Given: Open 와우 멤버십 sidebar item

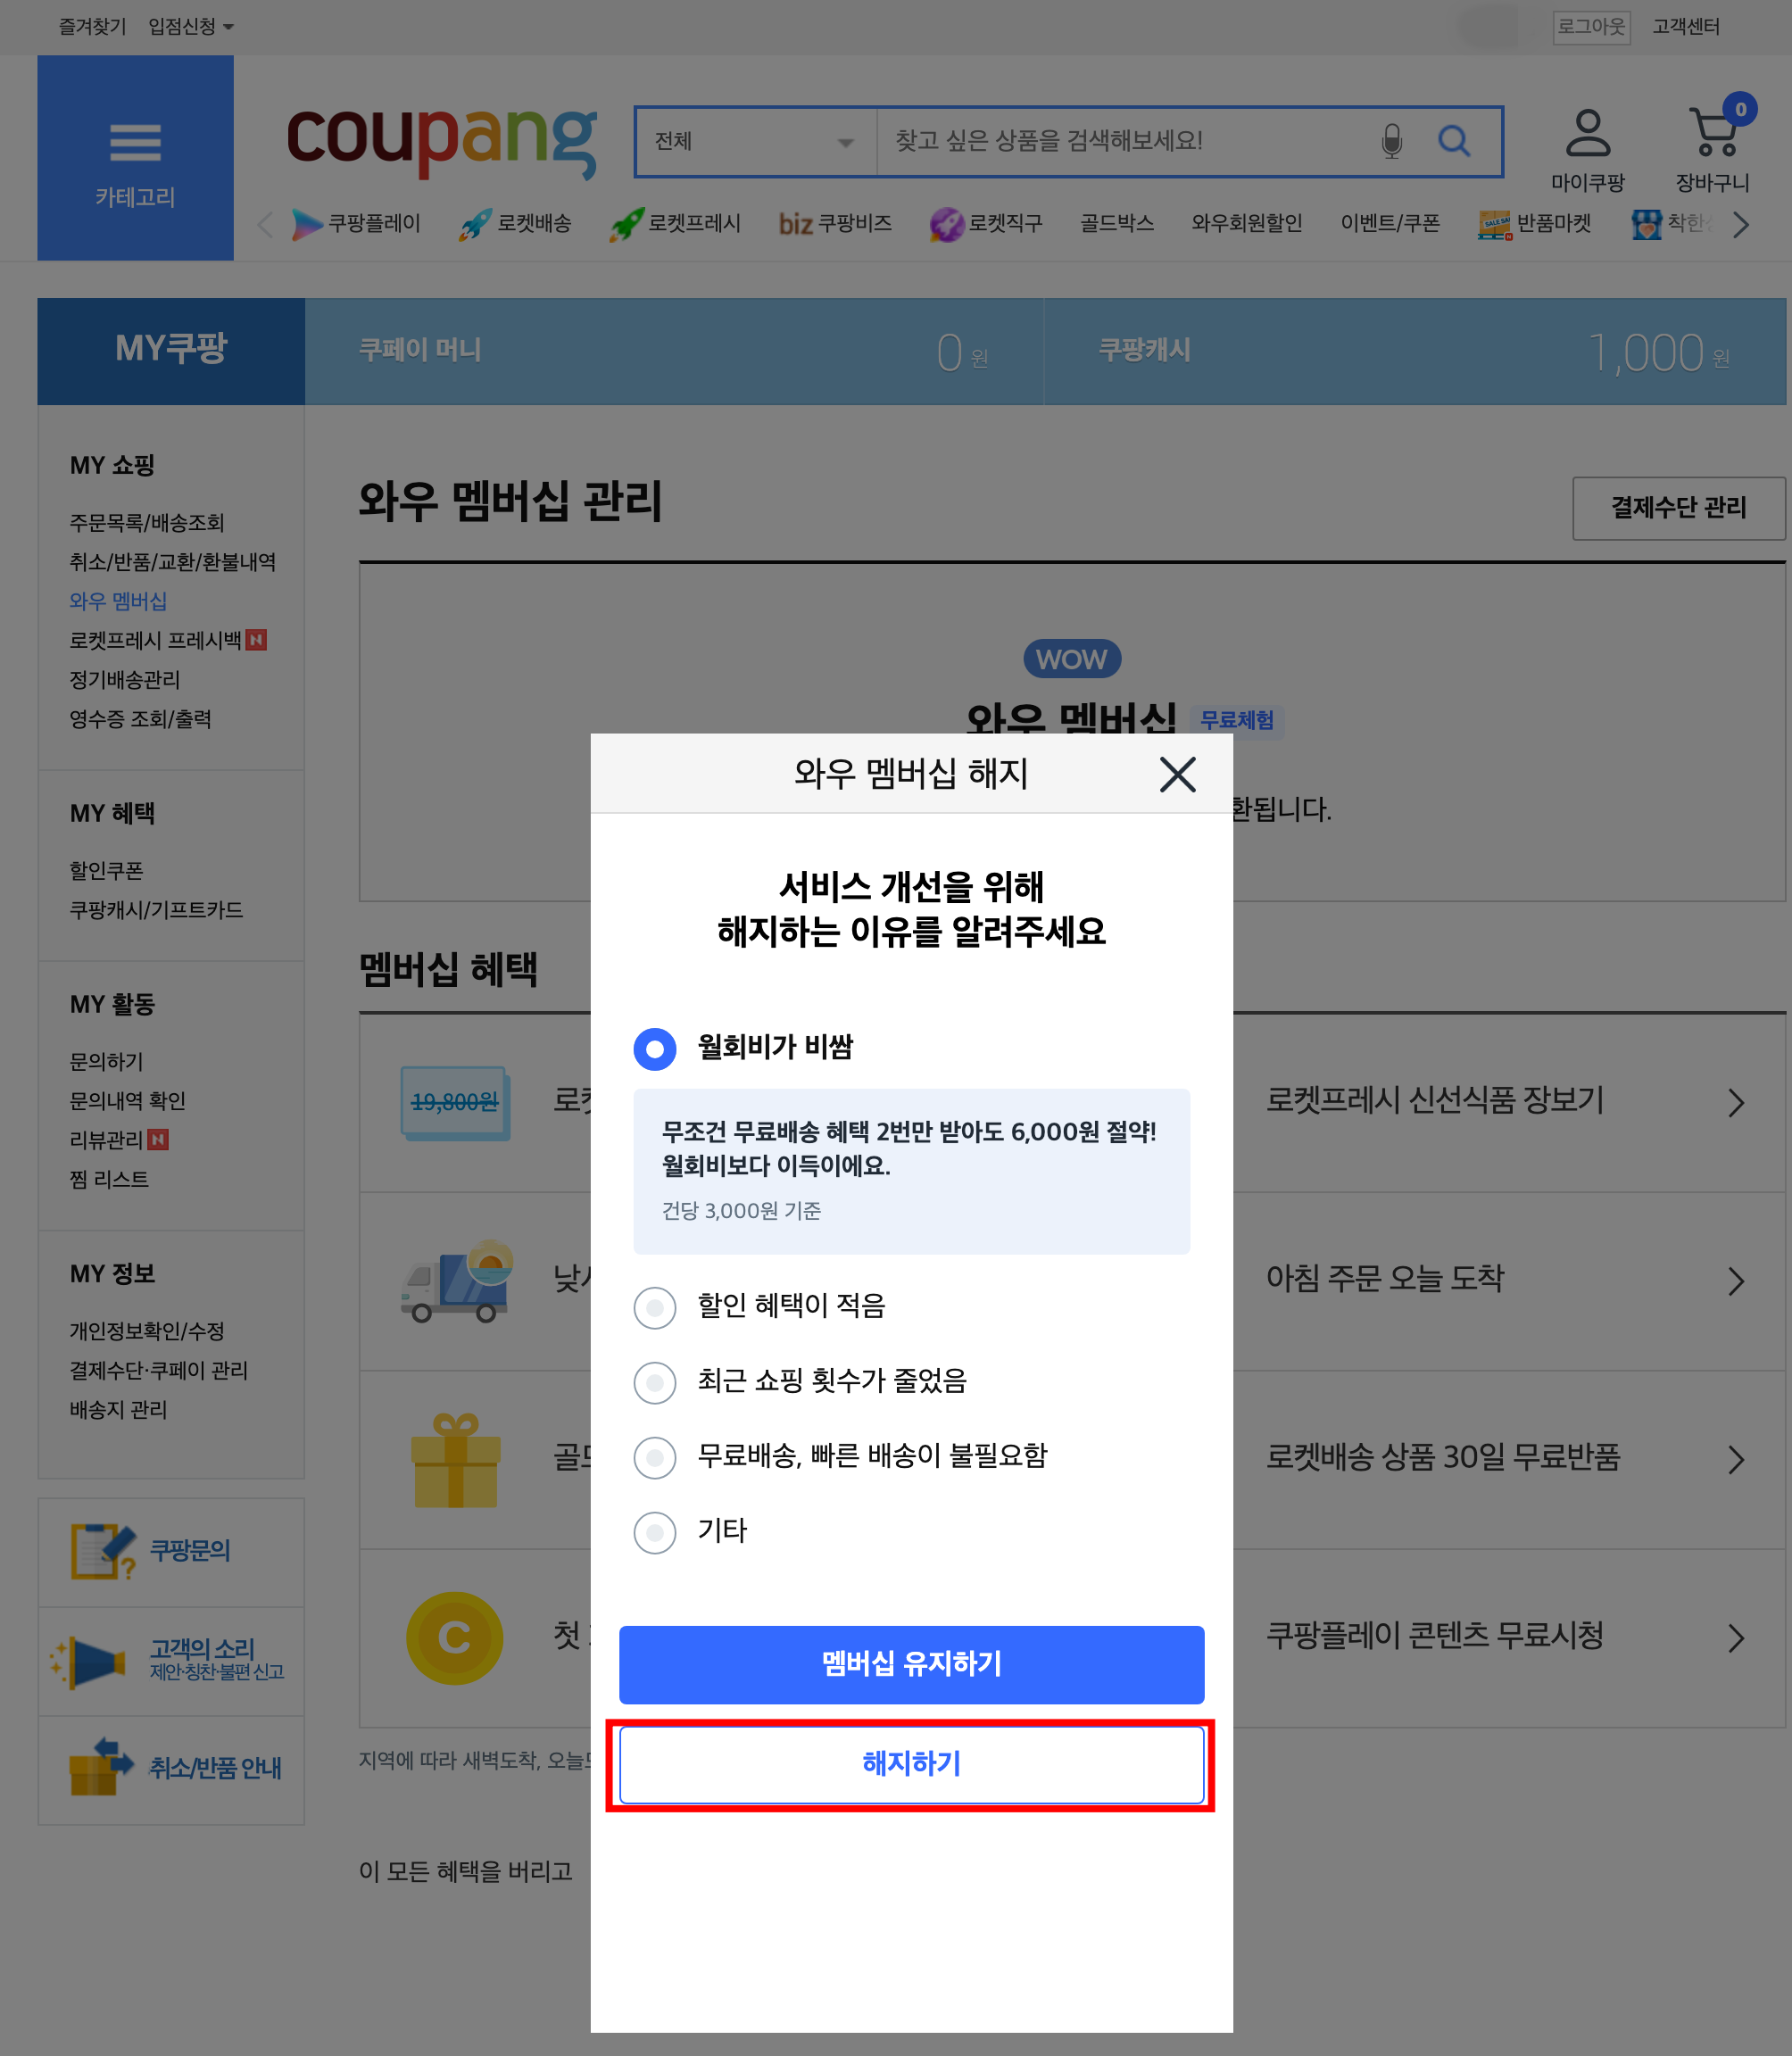Looking at the screenshot, I should click(x=118, y=601).
